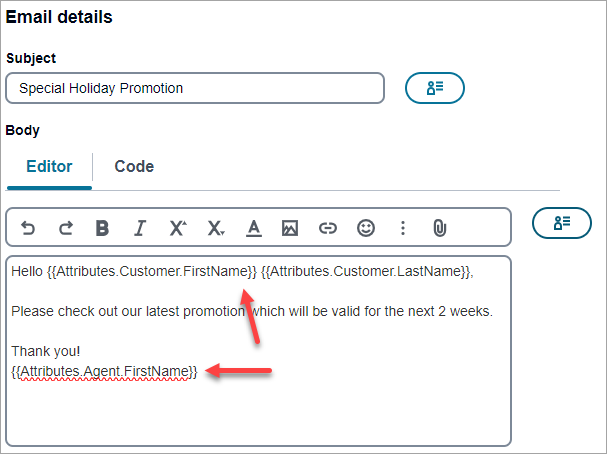Switch to the Code tab
The width and height of the screenshot is (607, 454).
coord(134,166)
